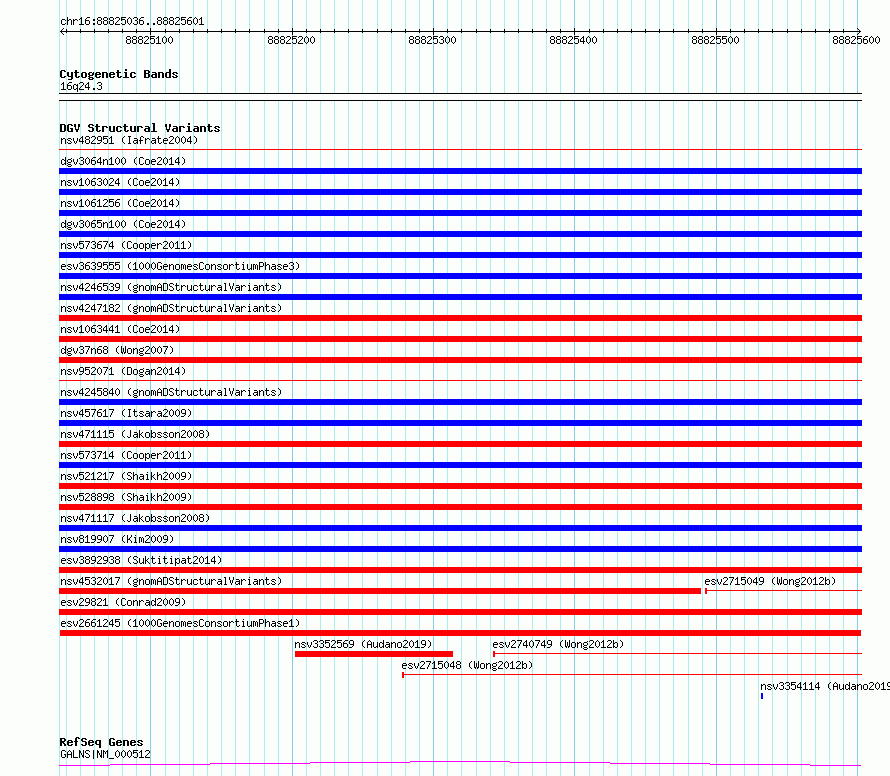Image resolution: width=890 pixels, height=776 pixels.
Task: Open variant esv2715048 (Wong2012b)
Action: (x=467, y=665)
